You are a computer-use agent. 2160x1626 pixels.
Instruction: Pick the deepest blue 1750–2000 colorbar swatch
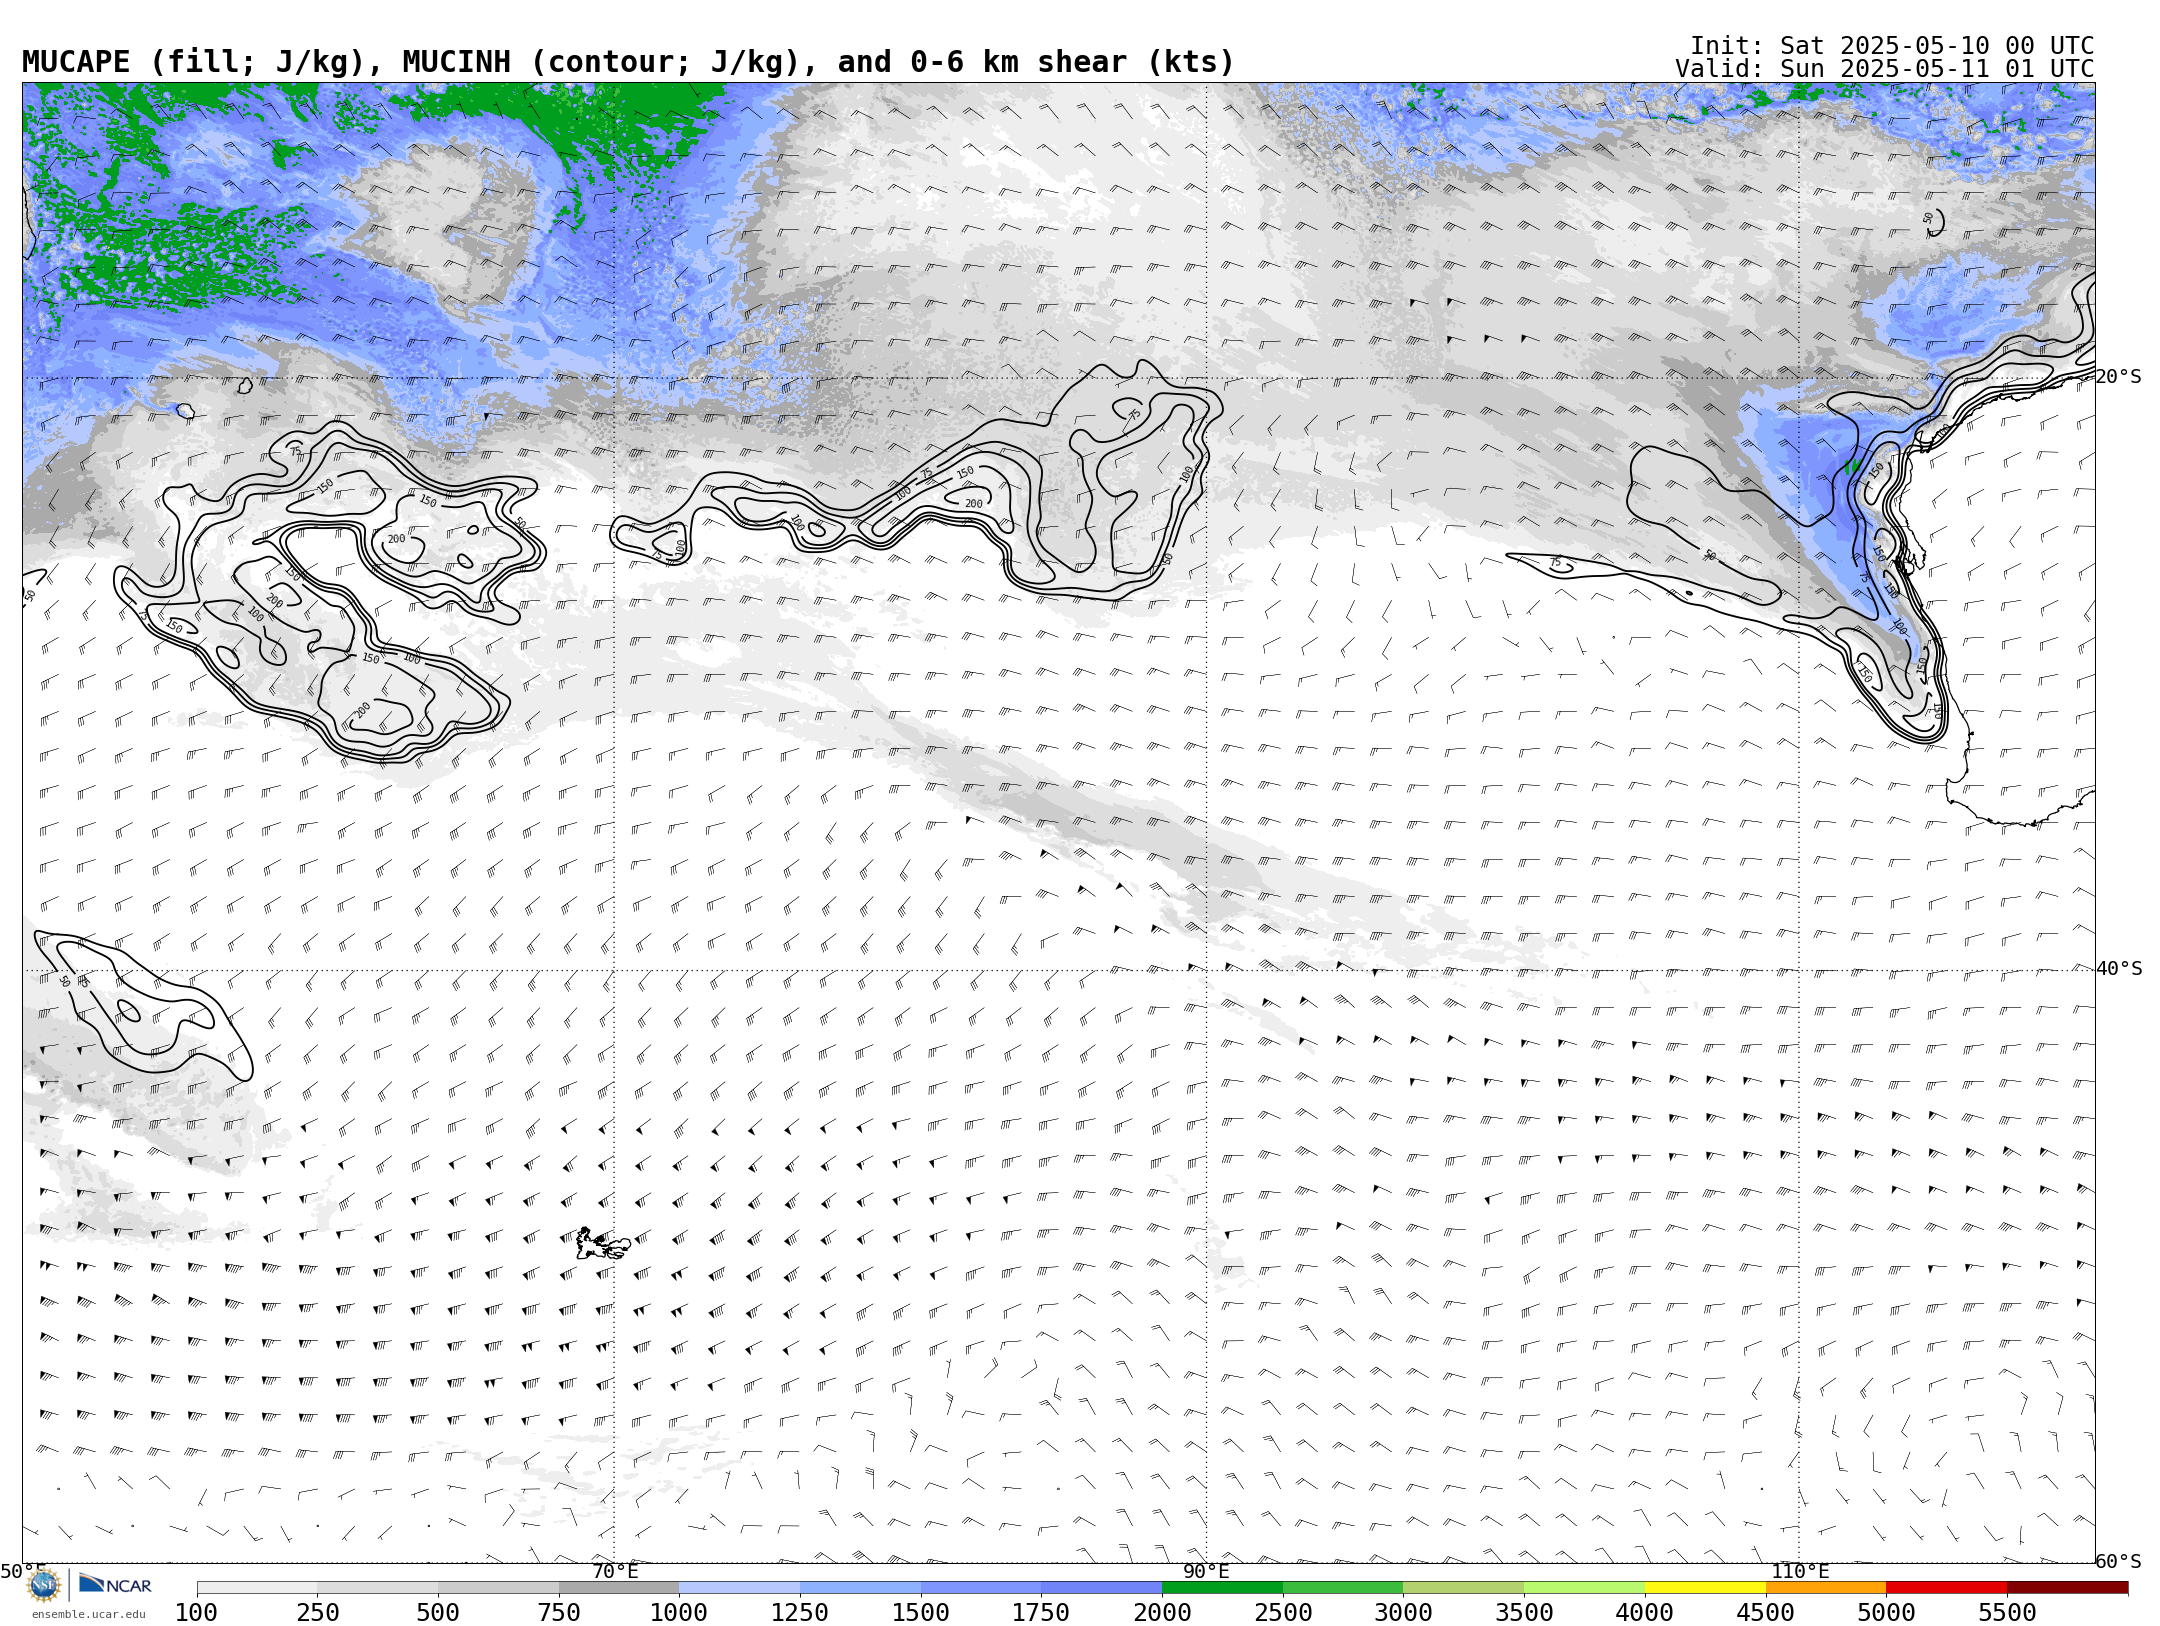click(x=1101, y=1588)
